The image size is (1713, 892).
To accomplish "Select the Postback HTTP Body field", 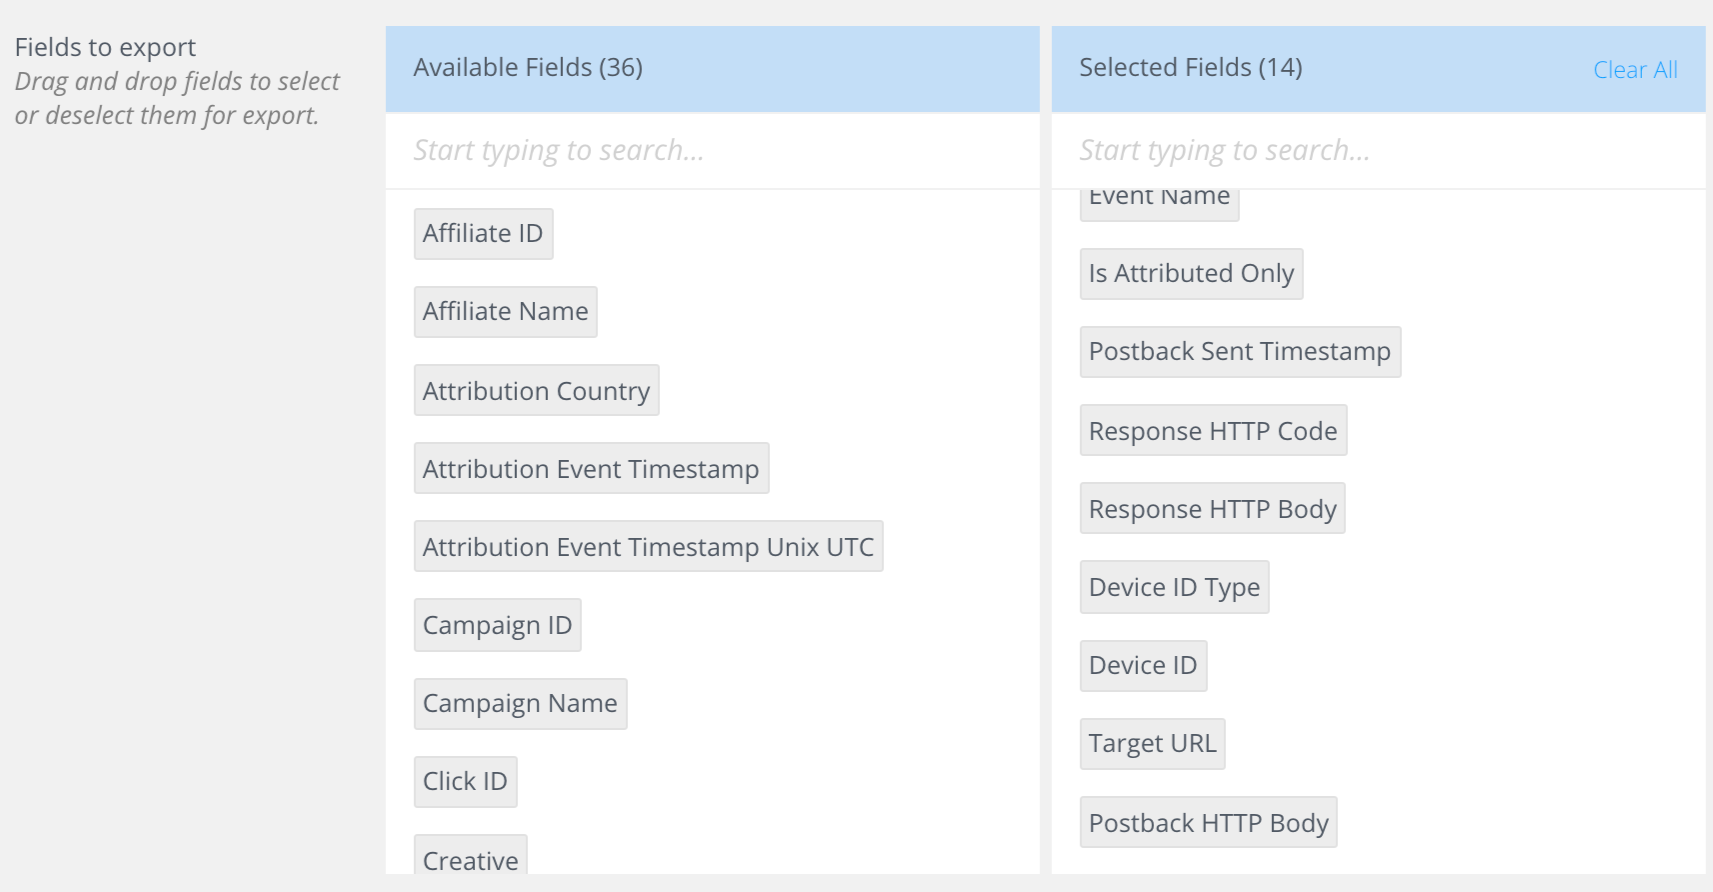I will [x=1208, y=822].
